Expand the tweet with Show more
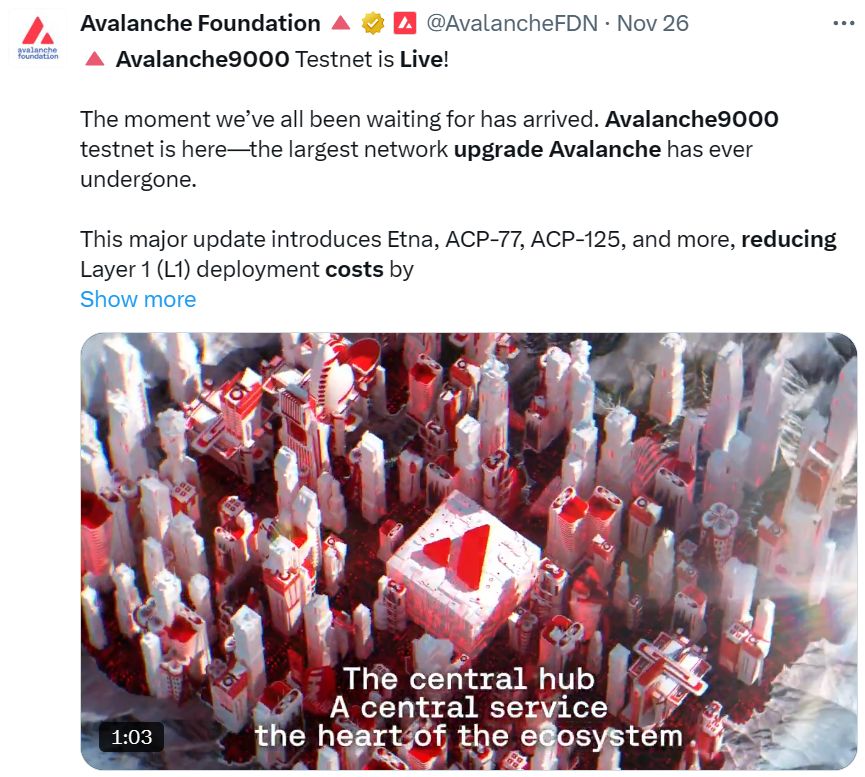865x777 pixels. point(138,299)
